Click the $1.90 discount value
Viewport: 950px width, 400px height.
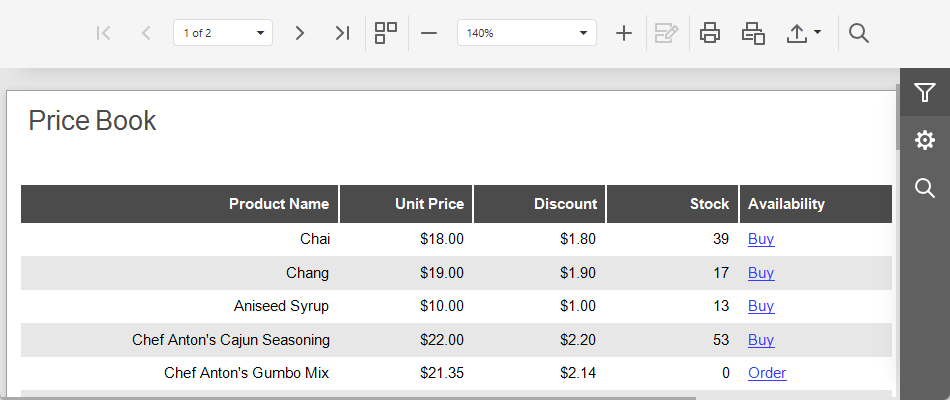(578, 273)
